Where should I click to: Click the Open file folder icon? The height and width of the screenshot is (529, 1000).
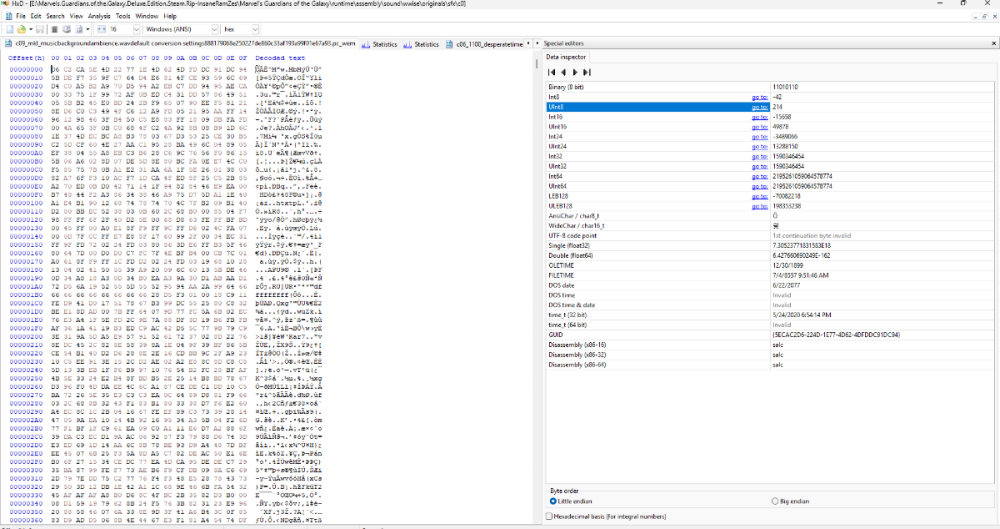(21, 29)
